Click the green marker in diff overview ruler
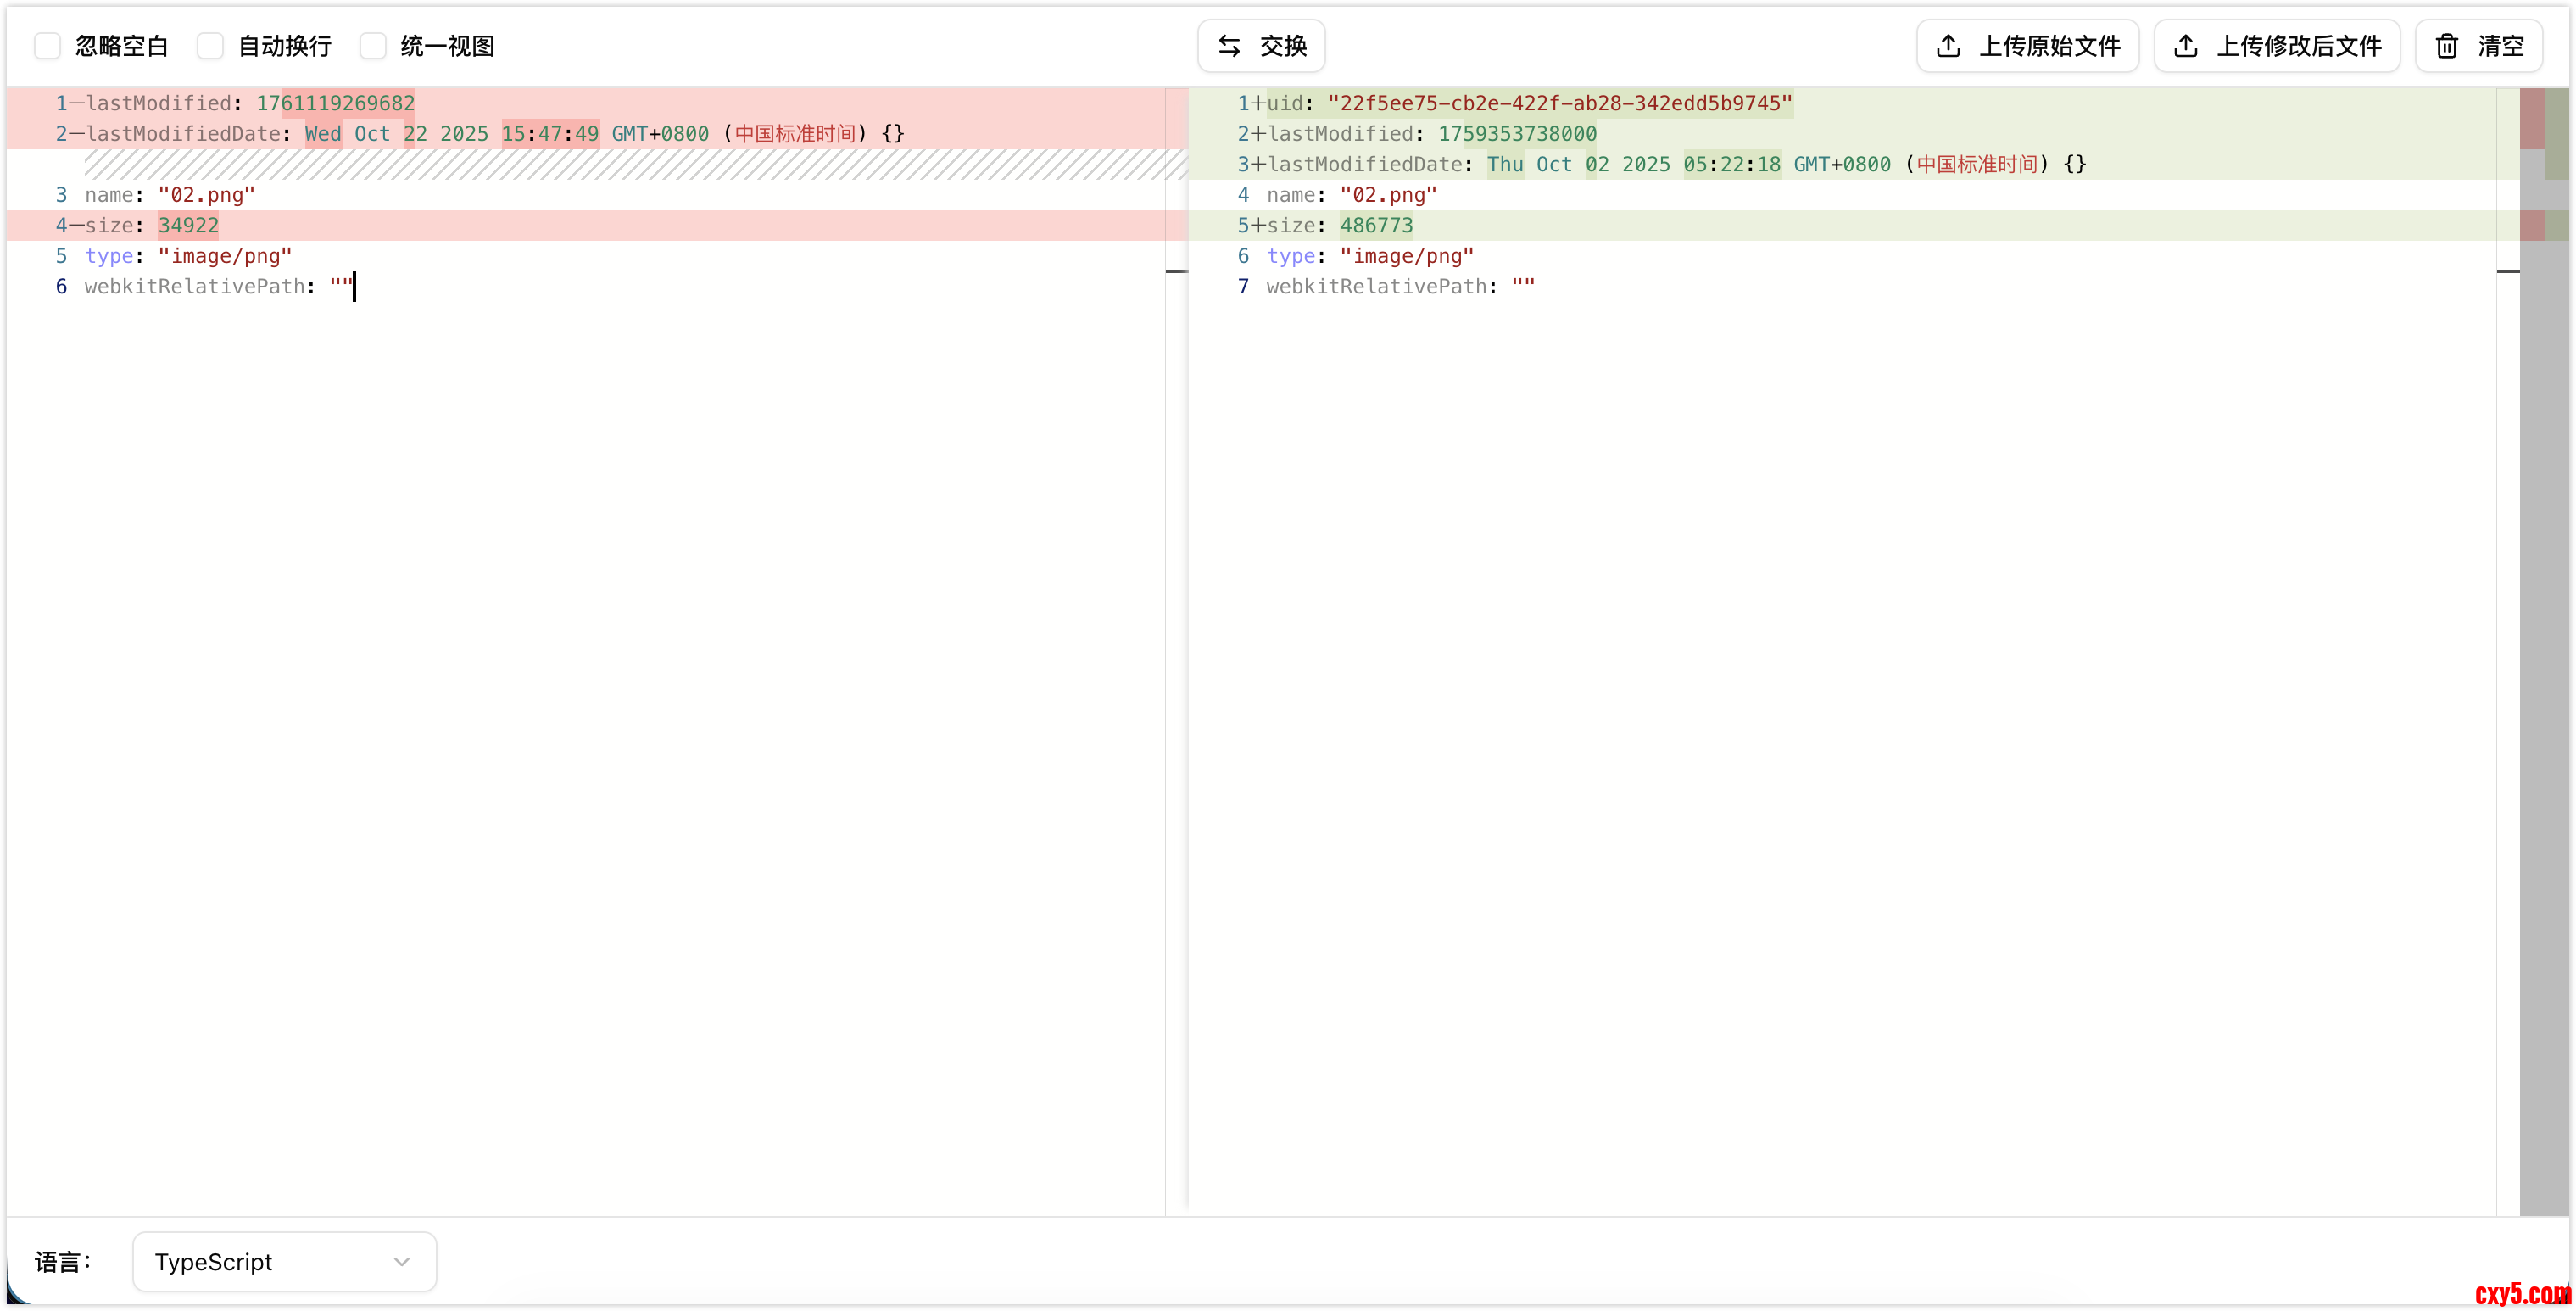 [2556, 133]
